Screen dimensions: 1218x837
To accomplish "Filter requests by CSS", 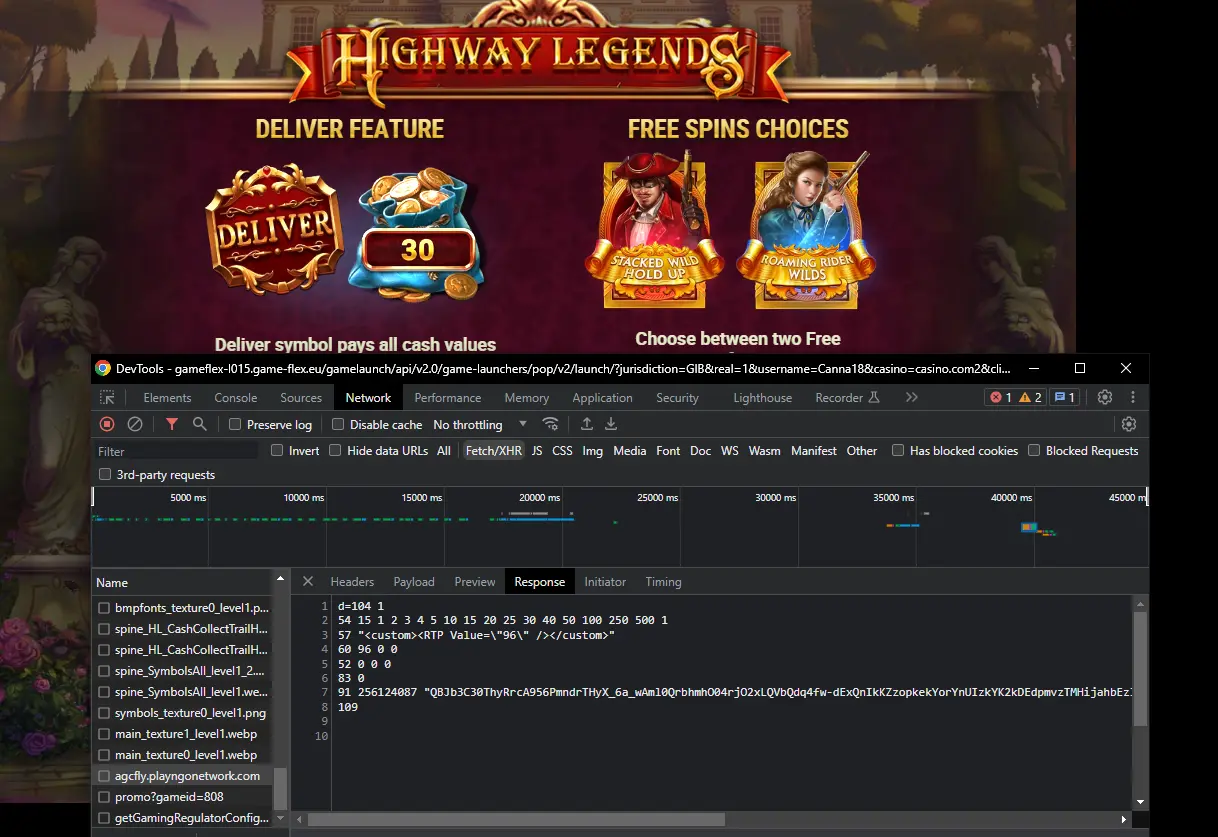I will 563,451.
